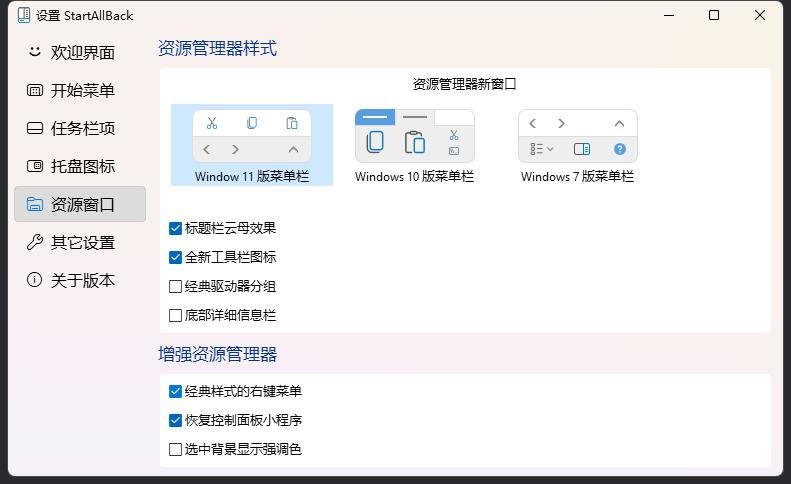This screenshot has height=484, width=791.
Task: Click the StartAllBack app icon in title bar
Action: click(x=24, y=15)
